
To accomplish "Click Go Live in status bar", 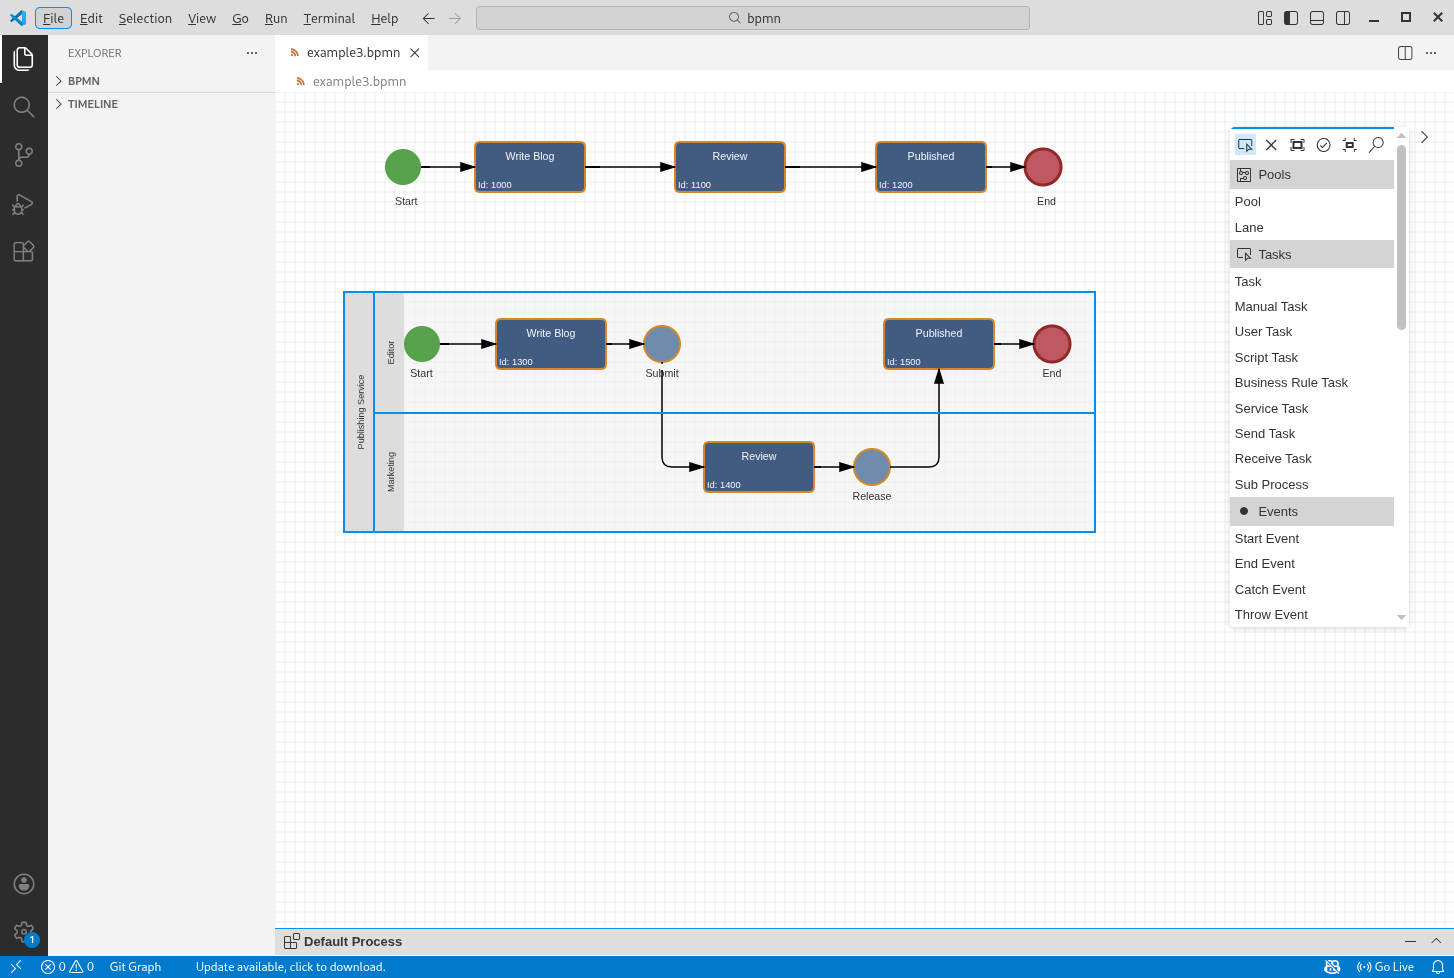I will 1385,967.
